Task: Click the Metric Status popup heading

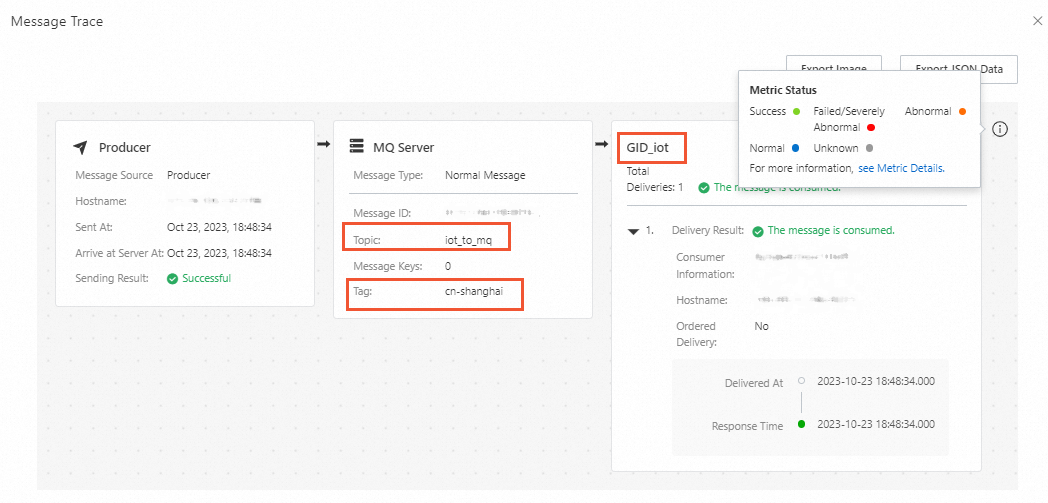Action: coord(783,90)
